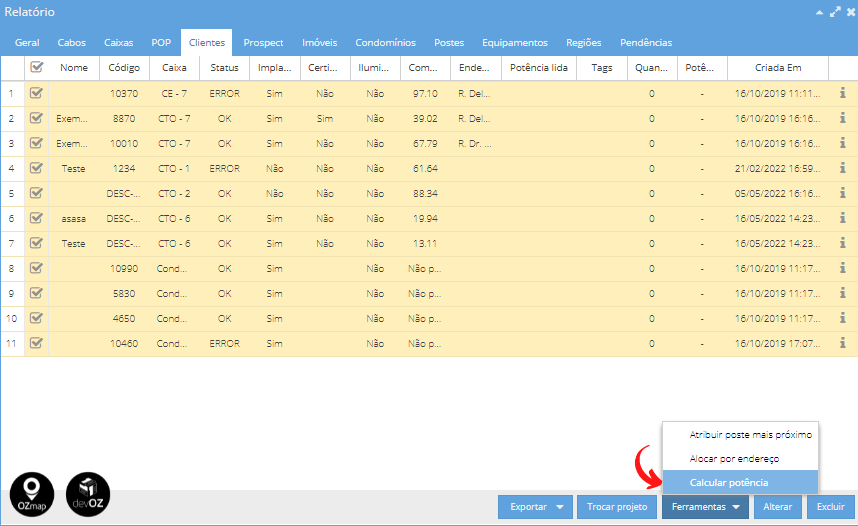Open the Postes tab
The width and height of the screenshot is (858, 526).
(x=449, y=43)
